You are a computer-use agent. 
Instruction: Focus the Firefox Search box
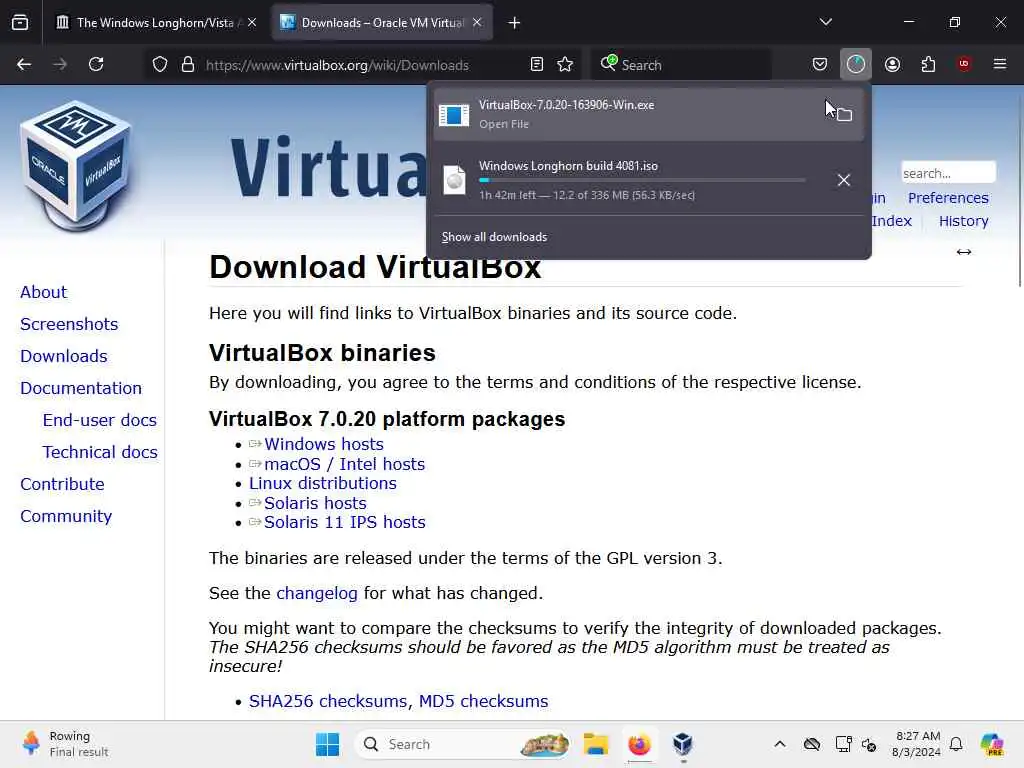point(682,65)
